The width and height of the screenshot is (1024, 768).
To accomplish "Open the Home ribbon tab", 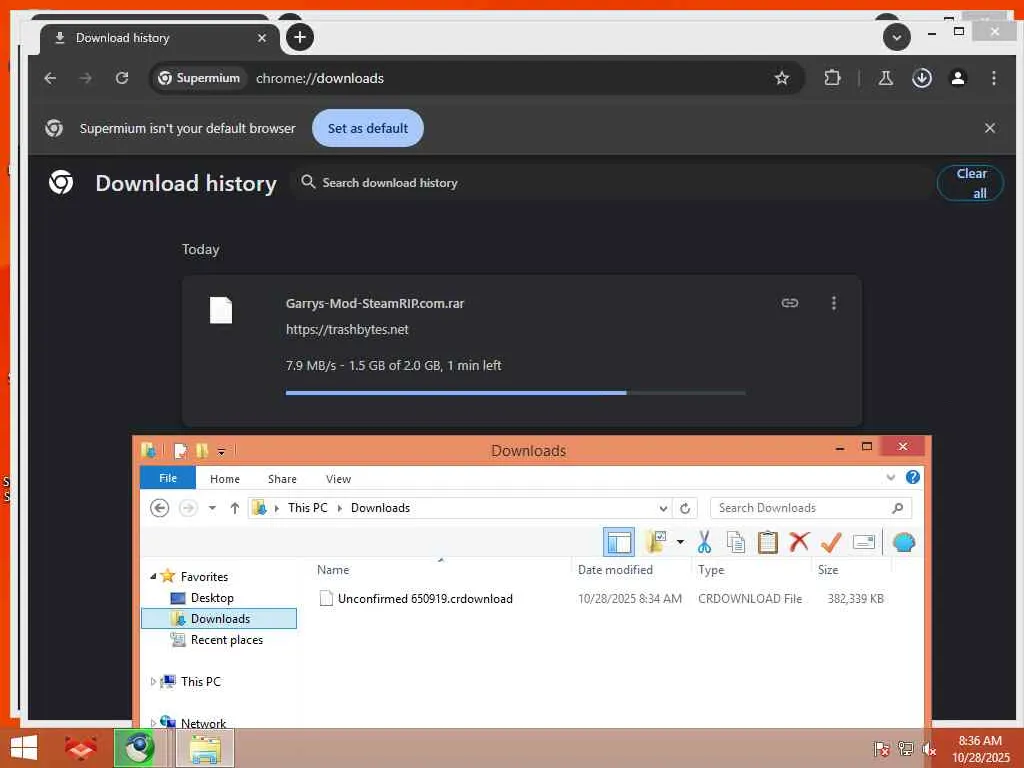I will click(x=225, y=479).
